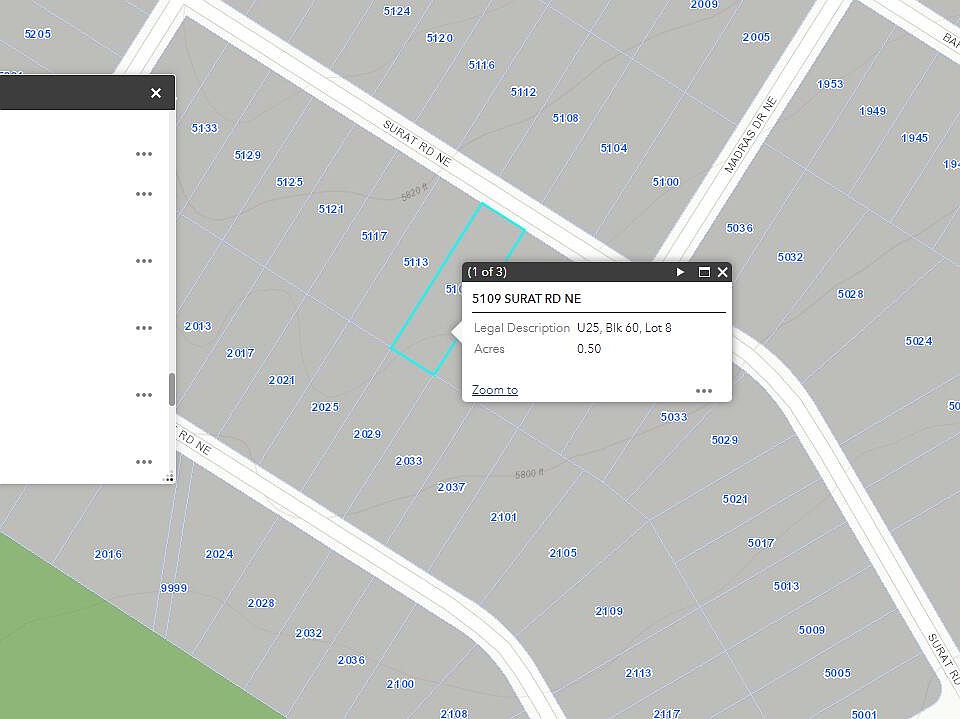Click the Zoom to link
The image size is (960, 719).
click(495, 390)
